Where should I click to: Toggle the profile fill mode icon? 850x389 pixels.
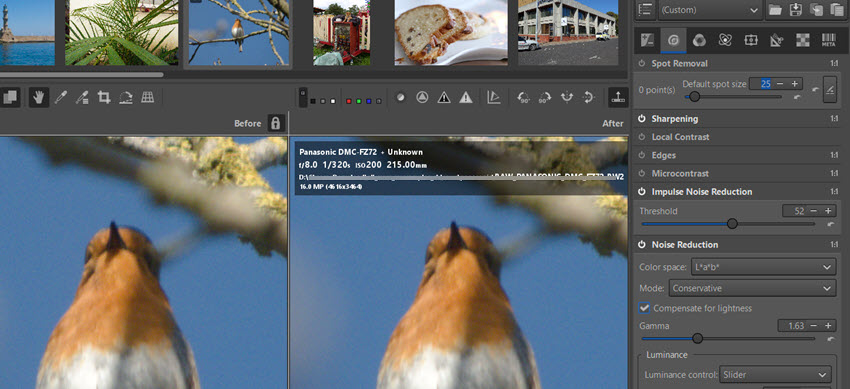tap(645, 10)
